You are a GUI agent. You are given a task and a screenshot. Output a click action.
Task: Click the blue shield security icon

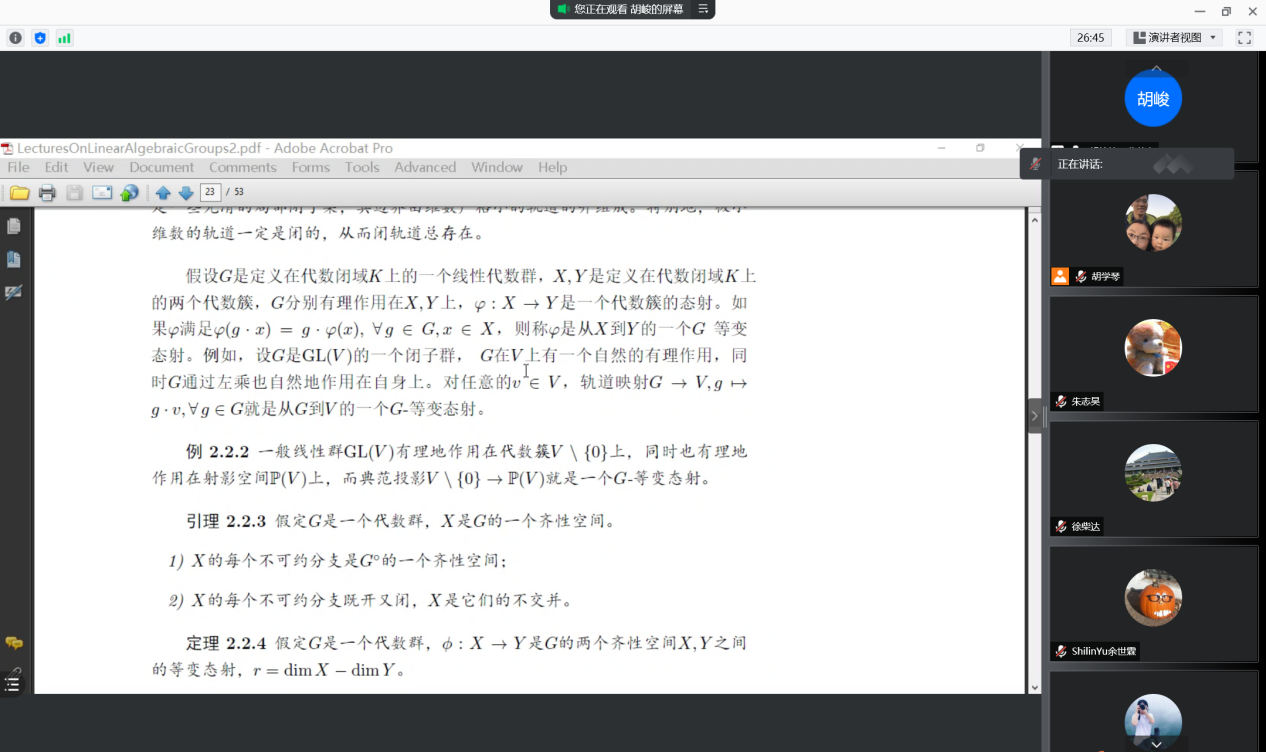tap(40, 38)
